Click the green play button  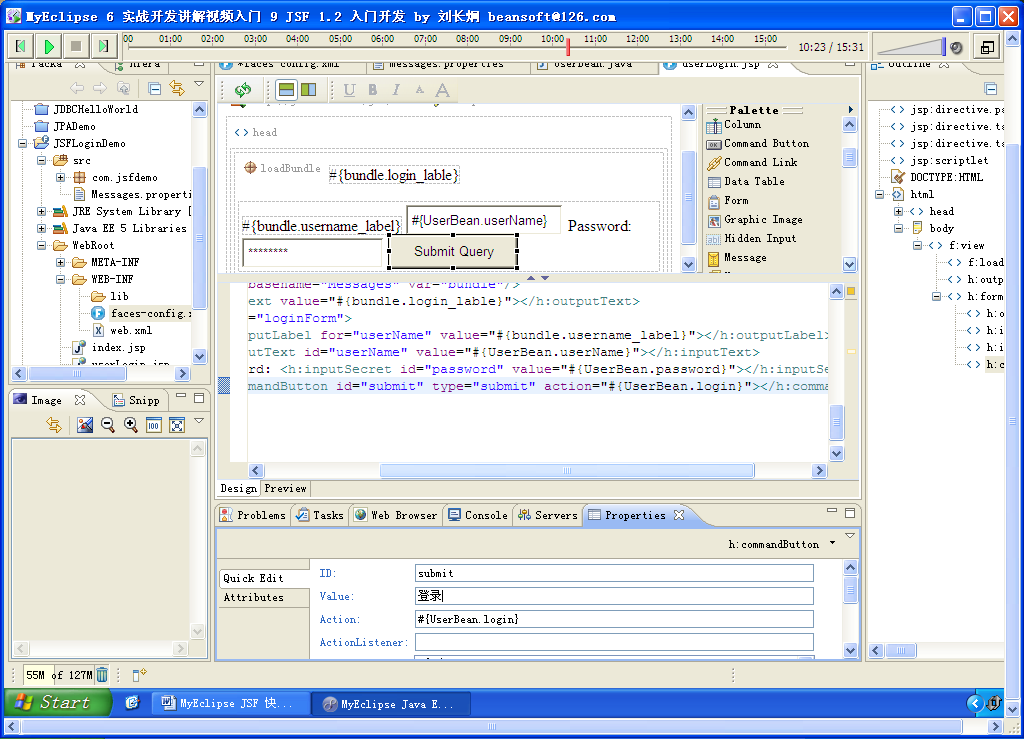(x=48, y=46)
